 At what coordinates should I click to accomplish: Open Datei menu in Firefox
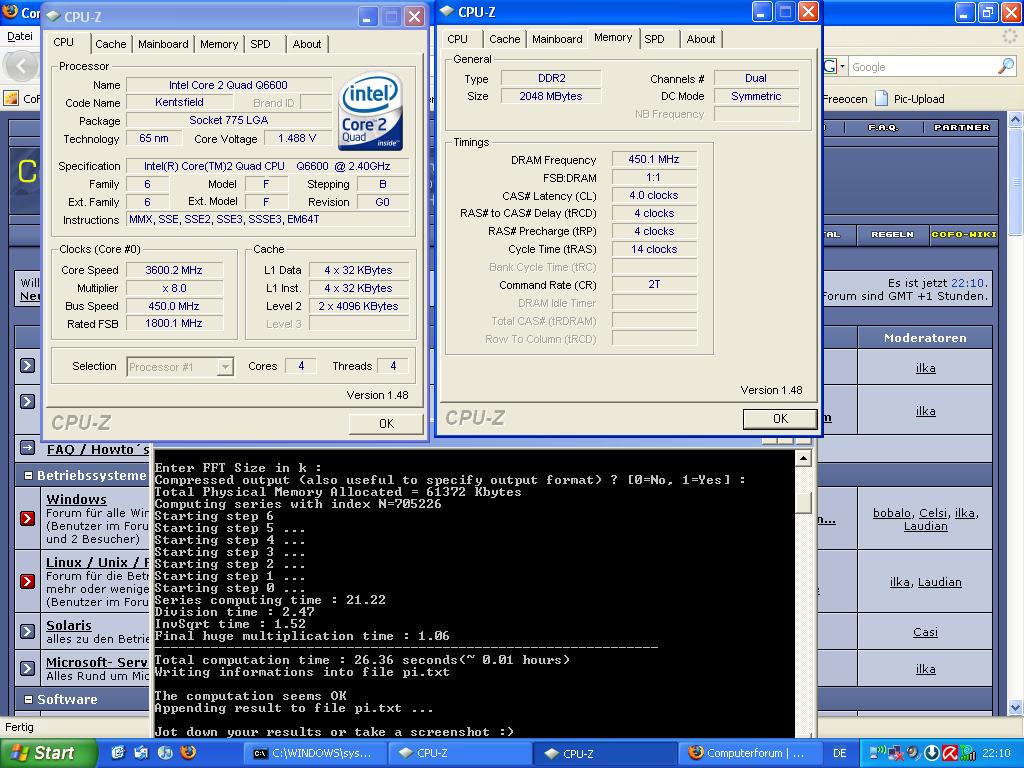point(19,36)
